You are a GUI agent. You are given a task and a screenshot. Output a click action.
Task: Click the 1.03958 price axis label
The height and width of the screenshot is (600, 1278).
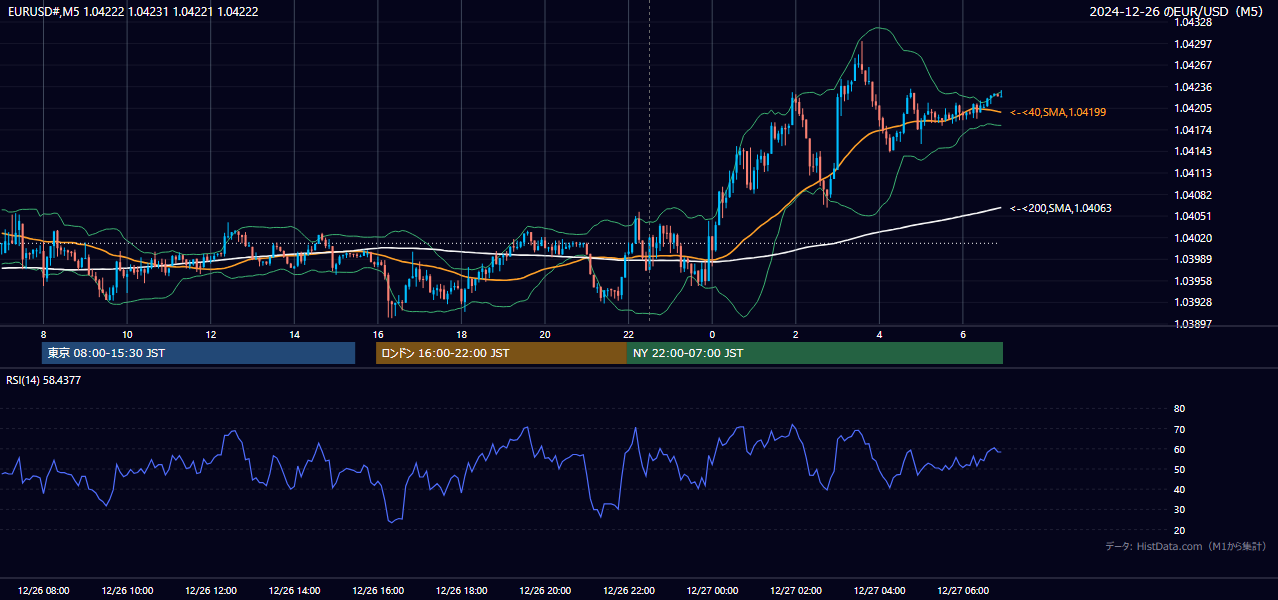pos(1192,281)
